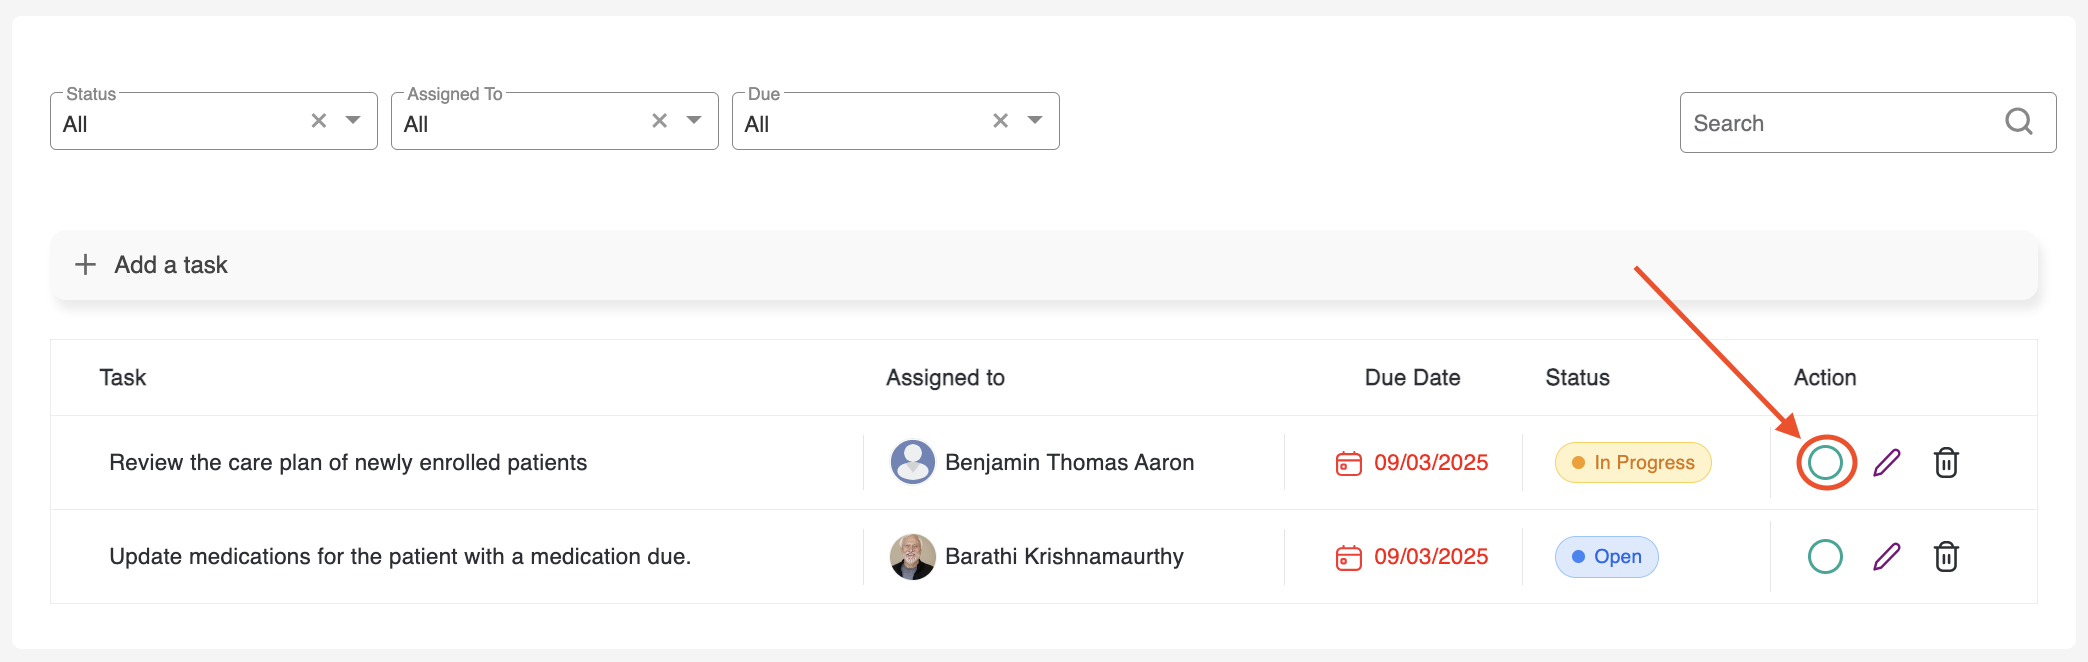Click calendar icon on Benjamin's task due date
The height and width of the screenshot is (662, 2088).
tap(1349, 463)
